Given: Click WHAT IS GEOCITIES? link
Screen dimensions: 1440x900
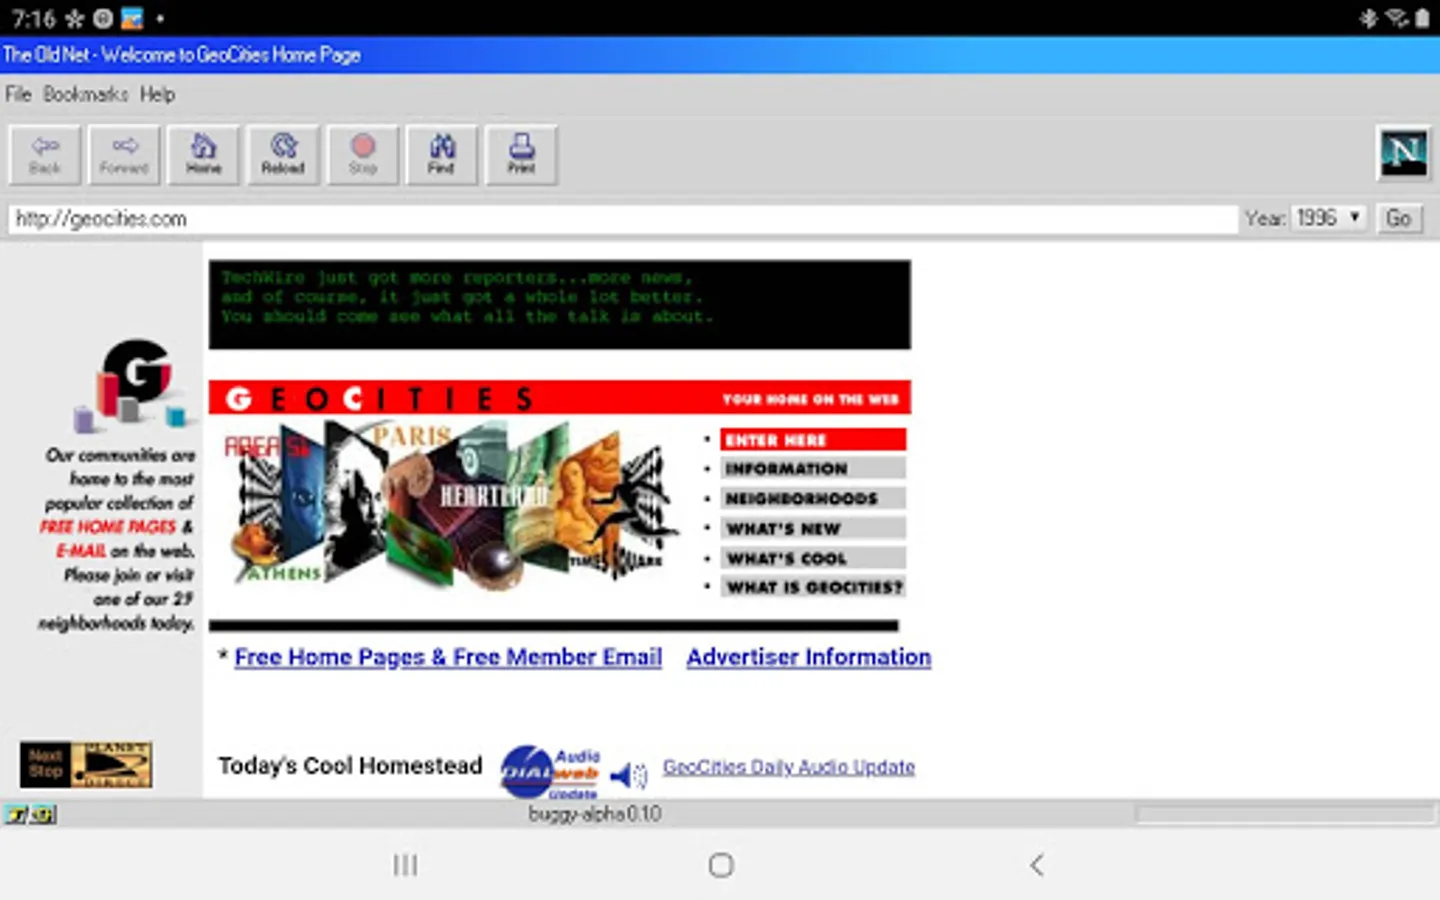Looking at the screenshot, I should [813, 587].
